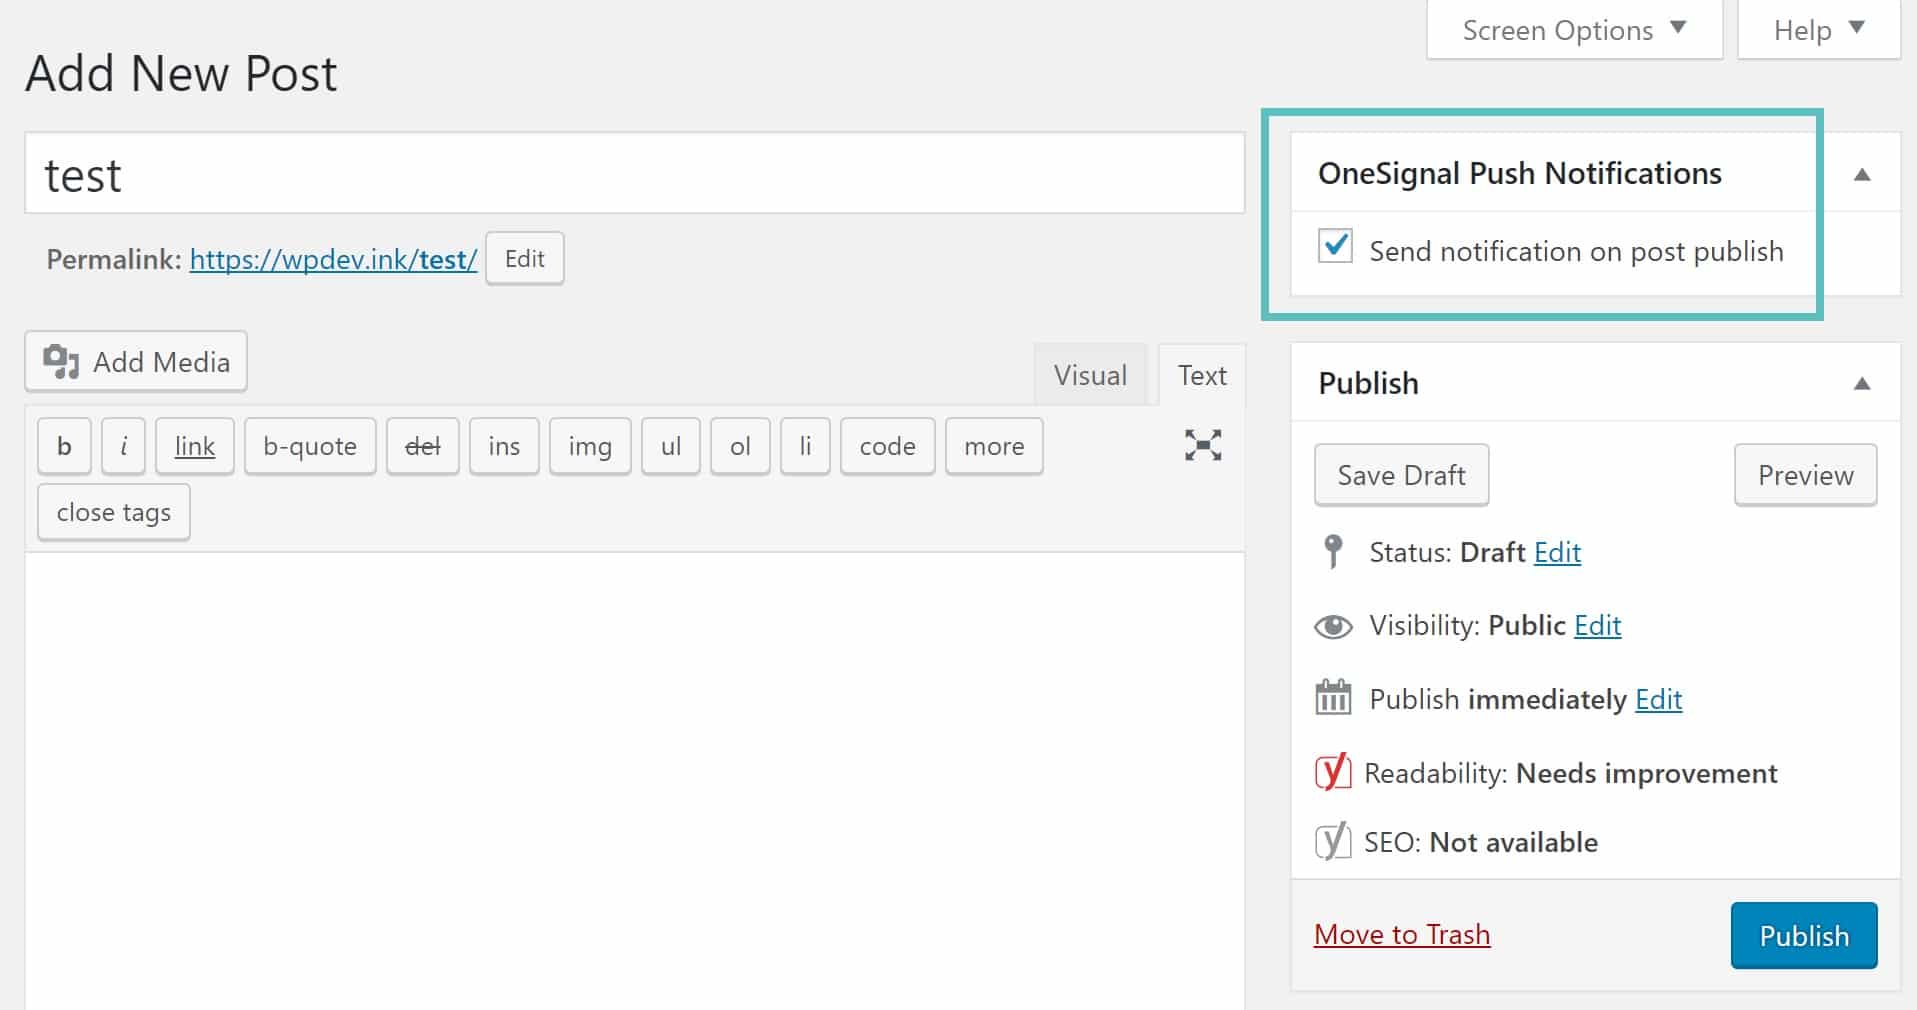Open the Add Media dialog

(135, 361)
